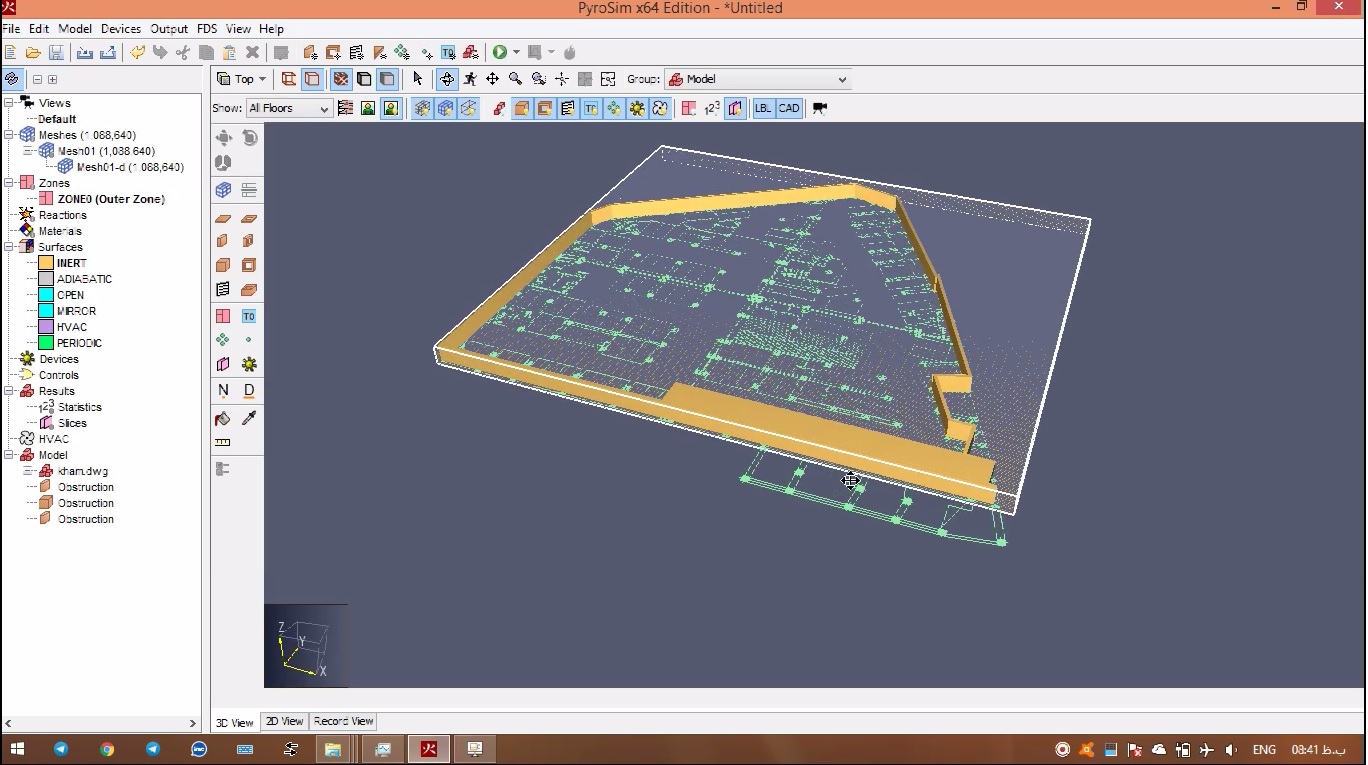Toggle the wireframe rendering mode button

(x=288, y=79)
